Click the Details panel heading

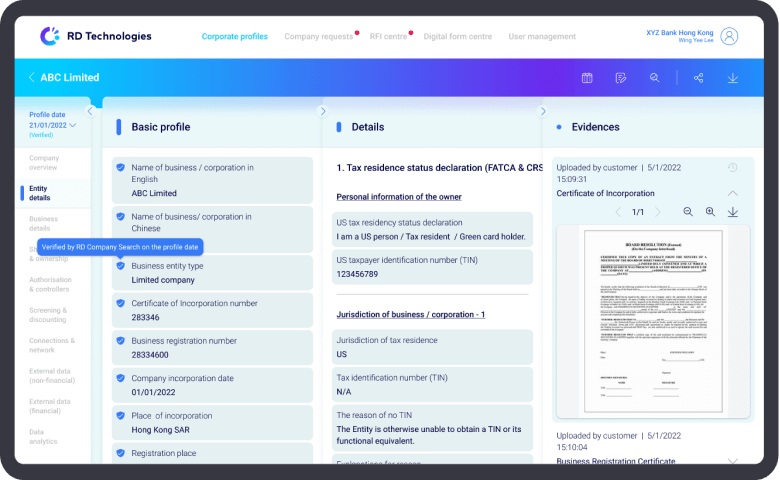(368, 127)
